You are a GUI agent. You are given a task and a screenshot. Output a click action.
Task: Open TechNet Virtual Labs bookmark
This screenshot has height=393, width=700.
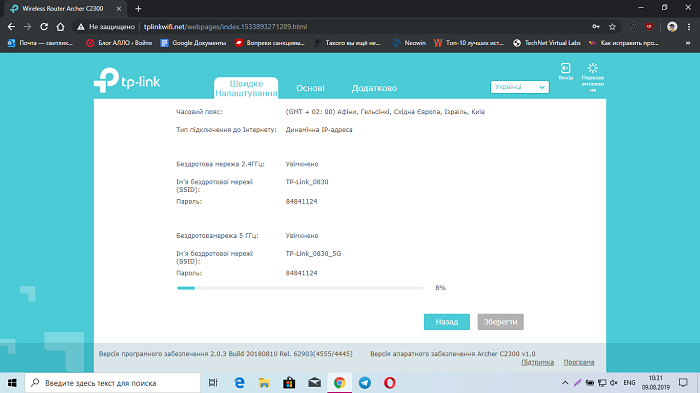pyautogui.click(x=547, y=43)
